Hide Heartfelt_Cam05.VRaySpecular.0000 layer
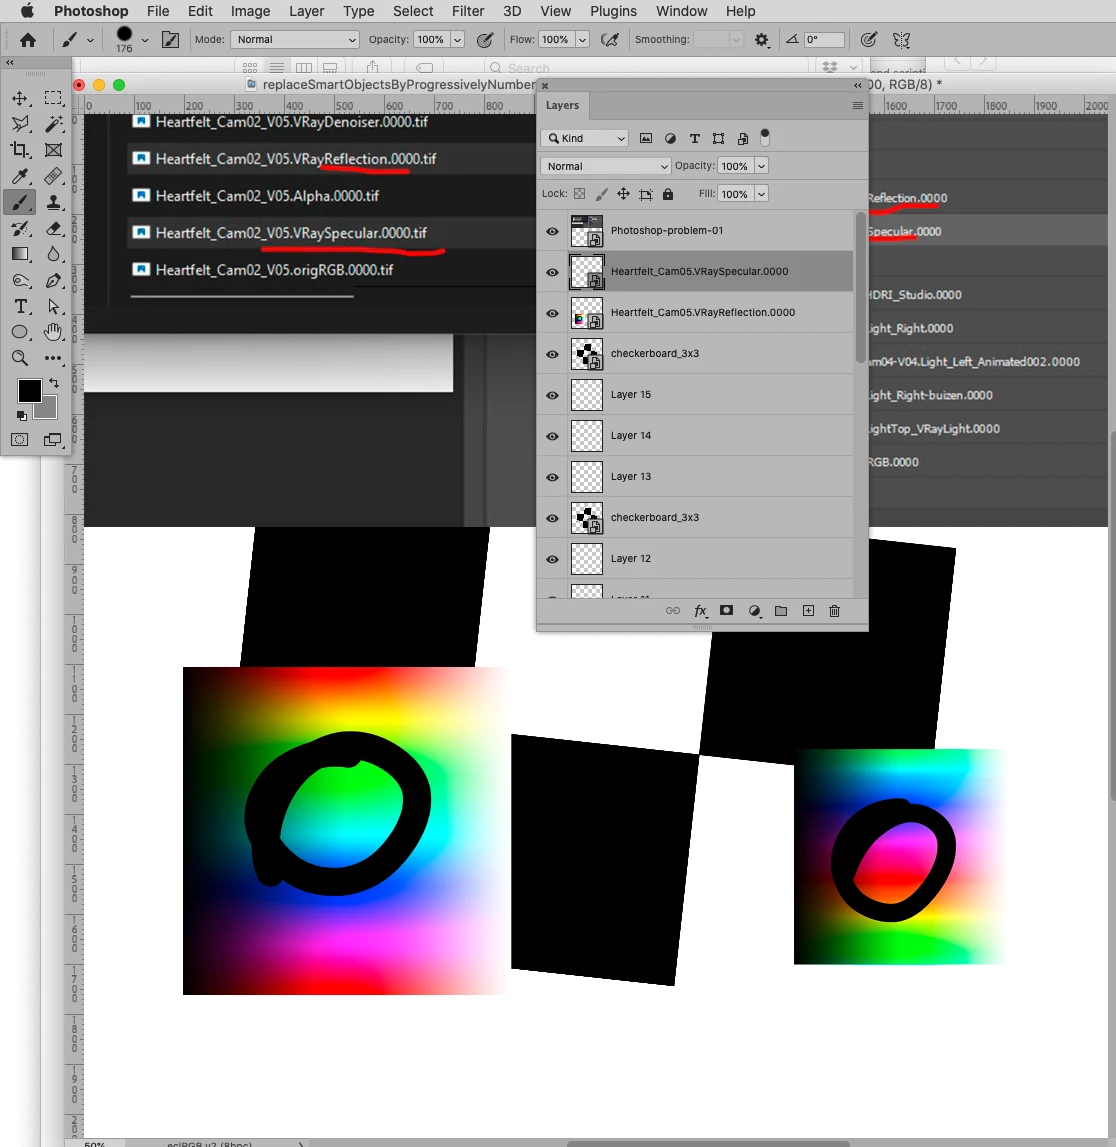Viewport: 1116px width, 1147px height. tap(552, 272)
